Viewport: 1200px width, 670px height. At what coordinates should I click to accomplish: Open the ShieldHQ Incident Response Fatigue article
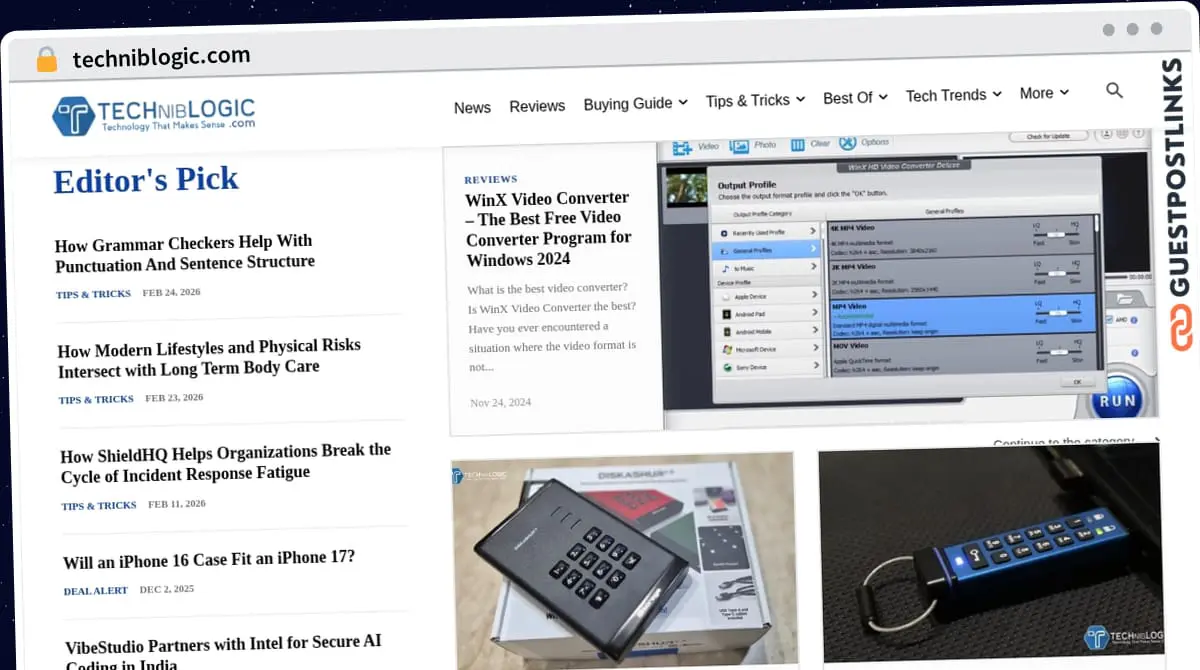(225, 462)
